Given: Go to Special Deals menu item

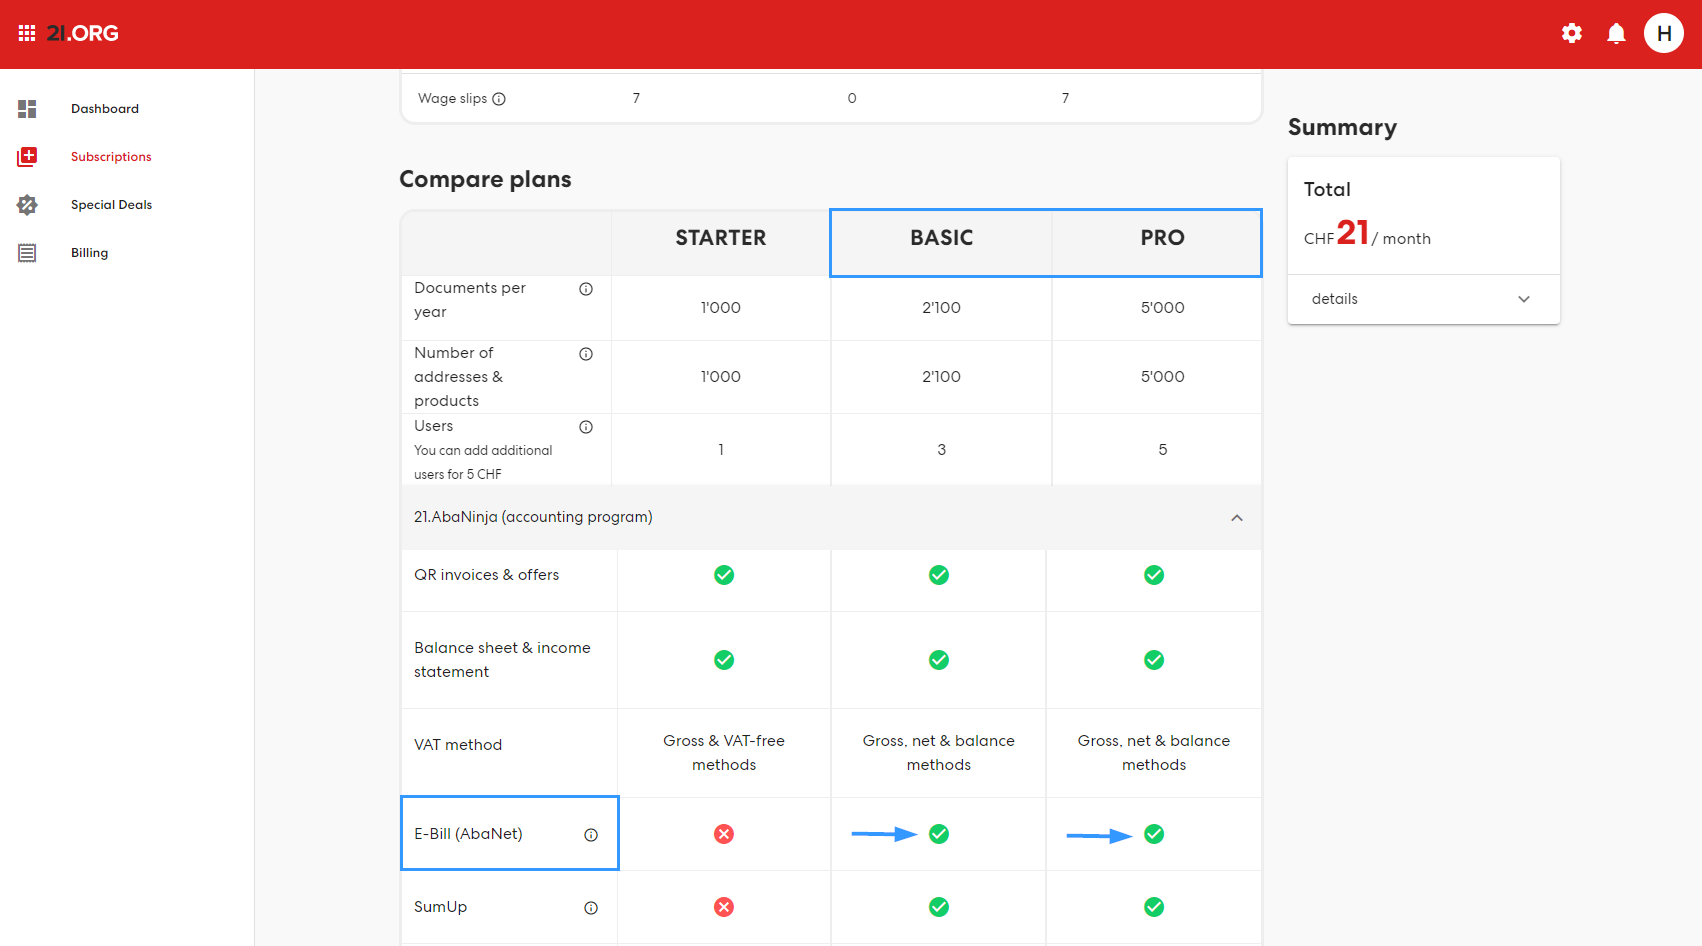Looking at the screenshot, I should click(111, 205).
